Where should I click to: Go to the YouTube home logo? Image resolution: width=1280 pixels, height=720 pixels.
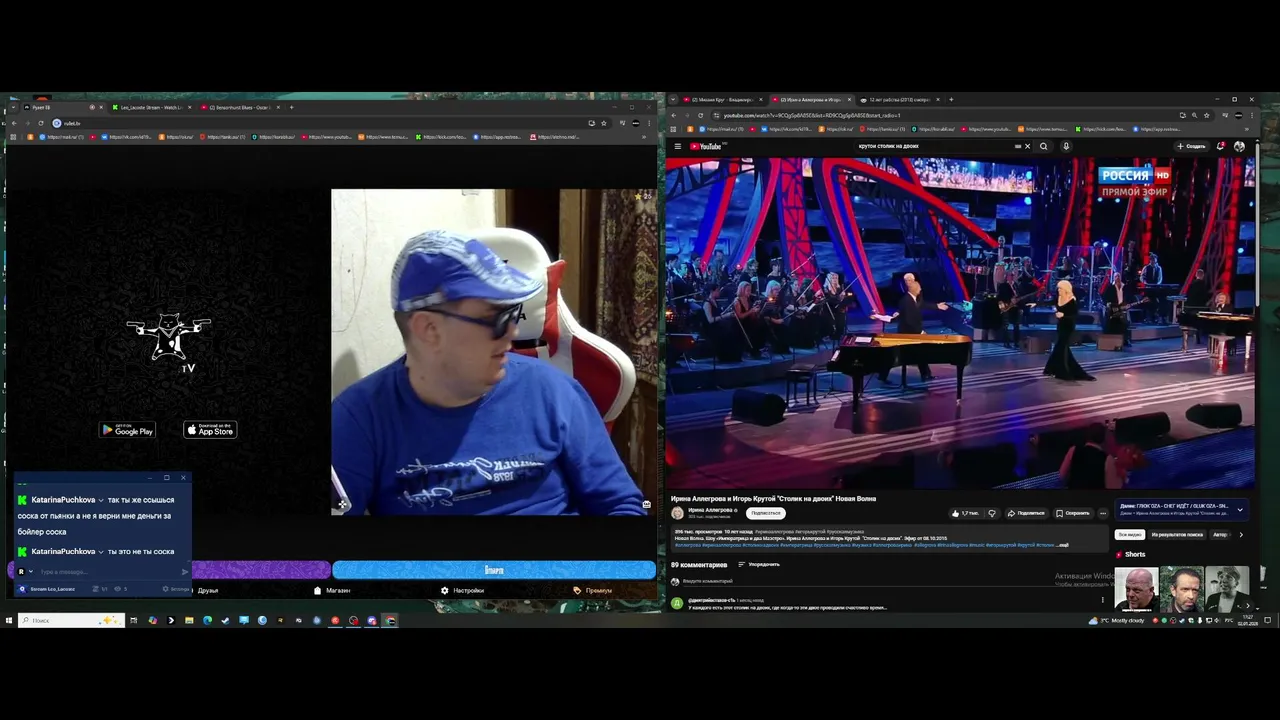[706, 146]
